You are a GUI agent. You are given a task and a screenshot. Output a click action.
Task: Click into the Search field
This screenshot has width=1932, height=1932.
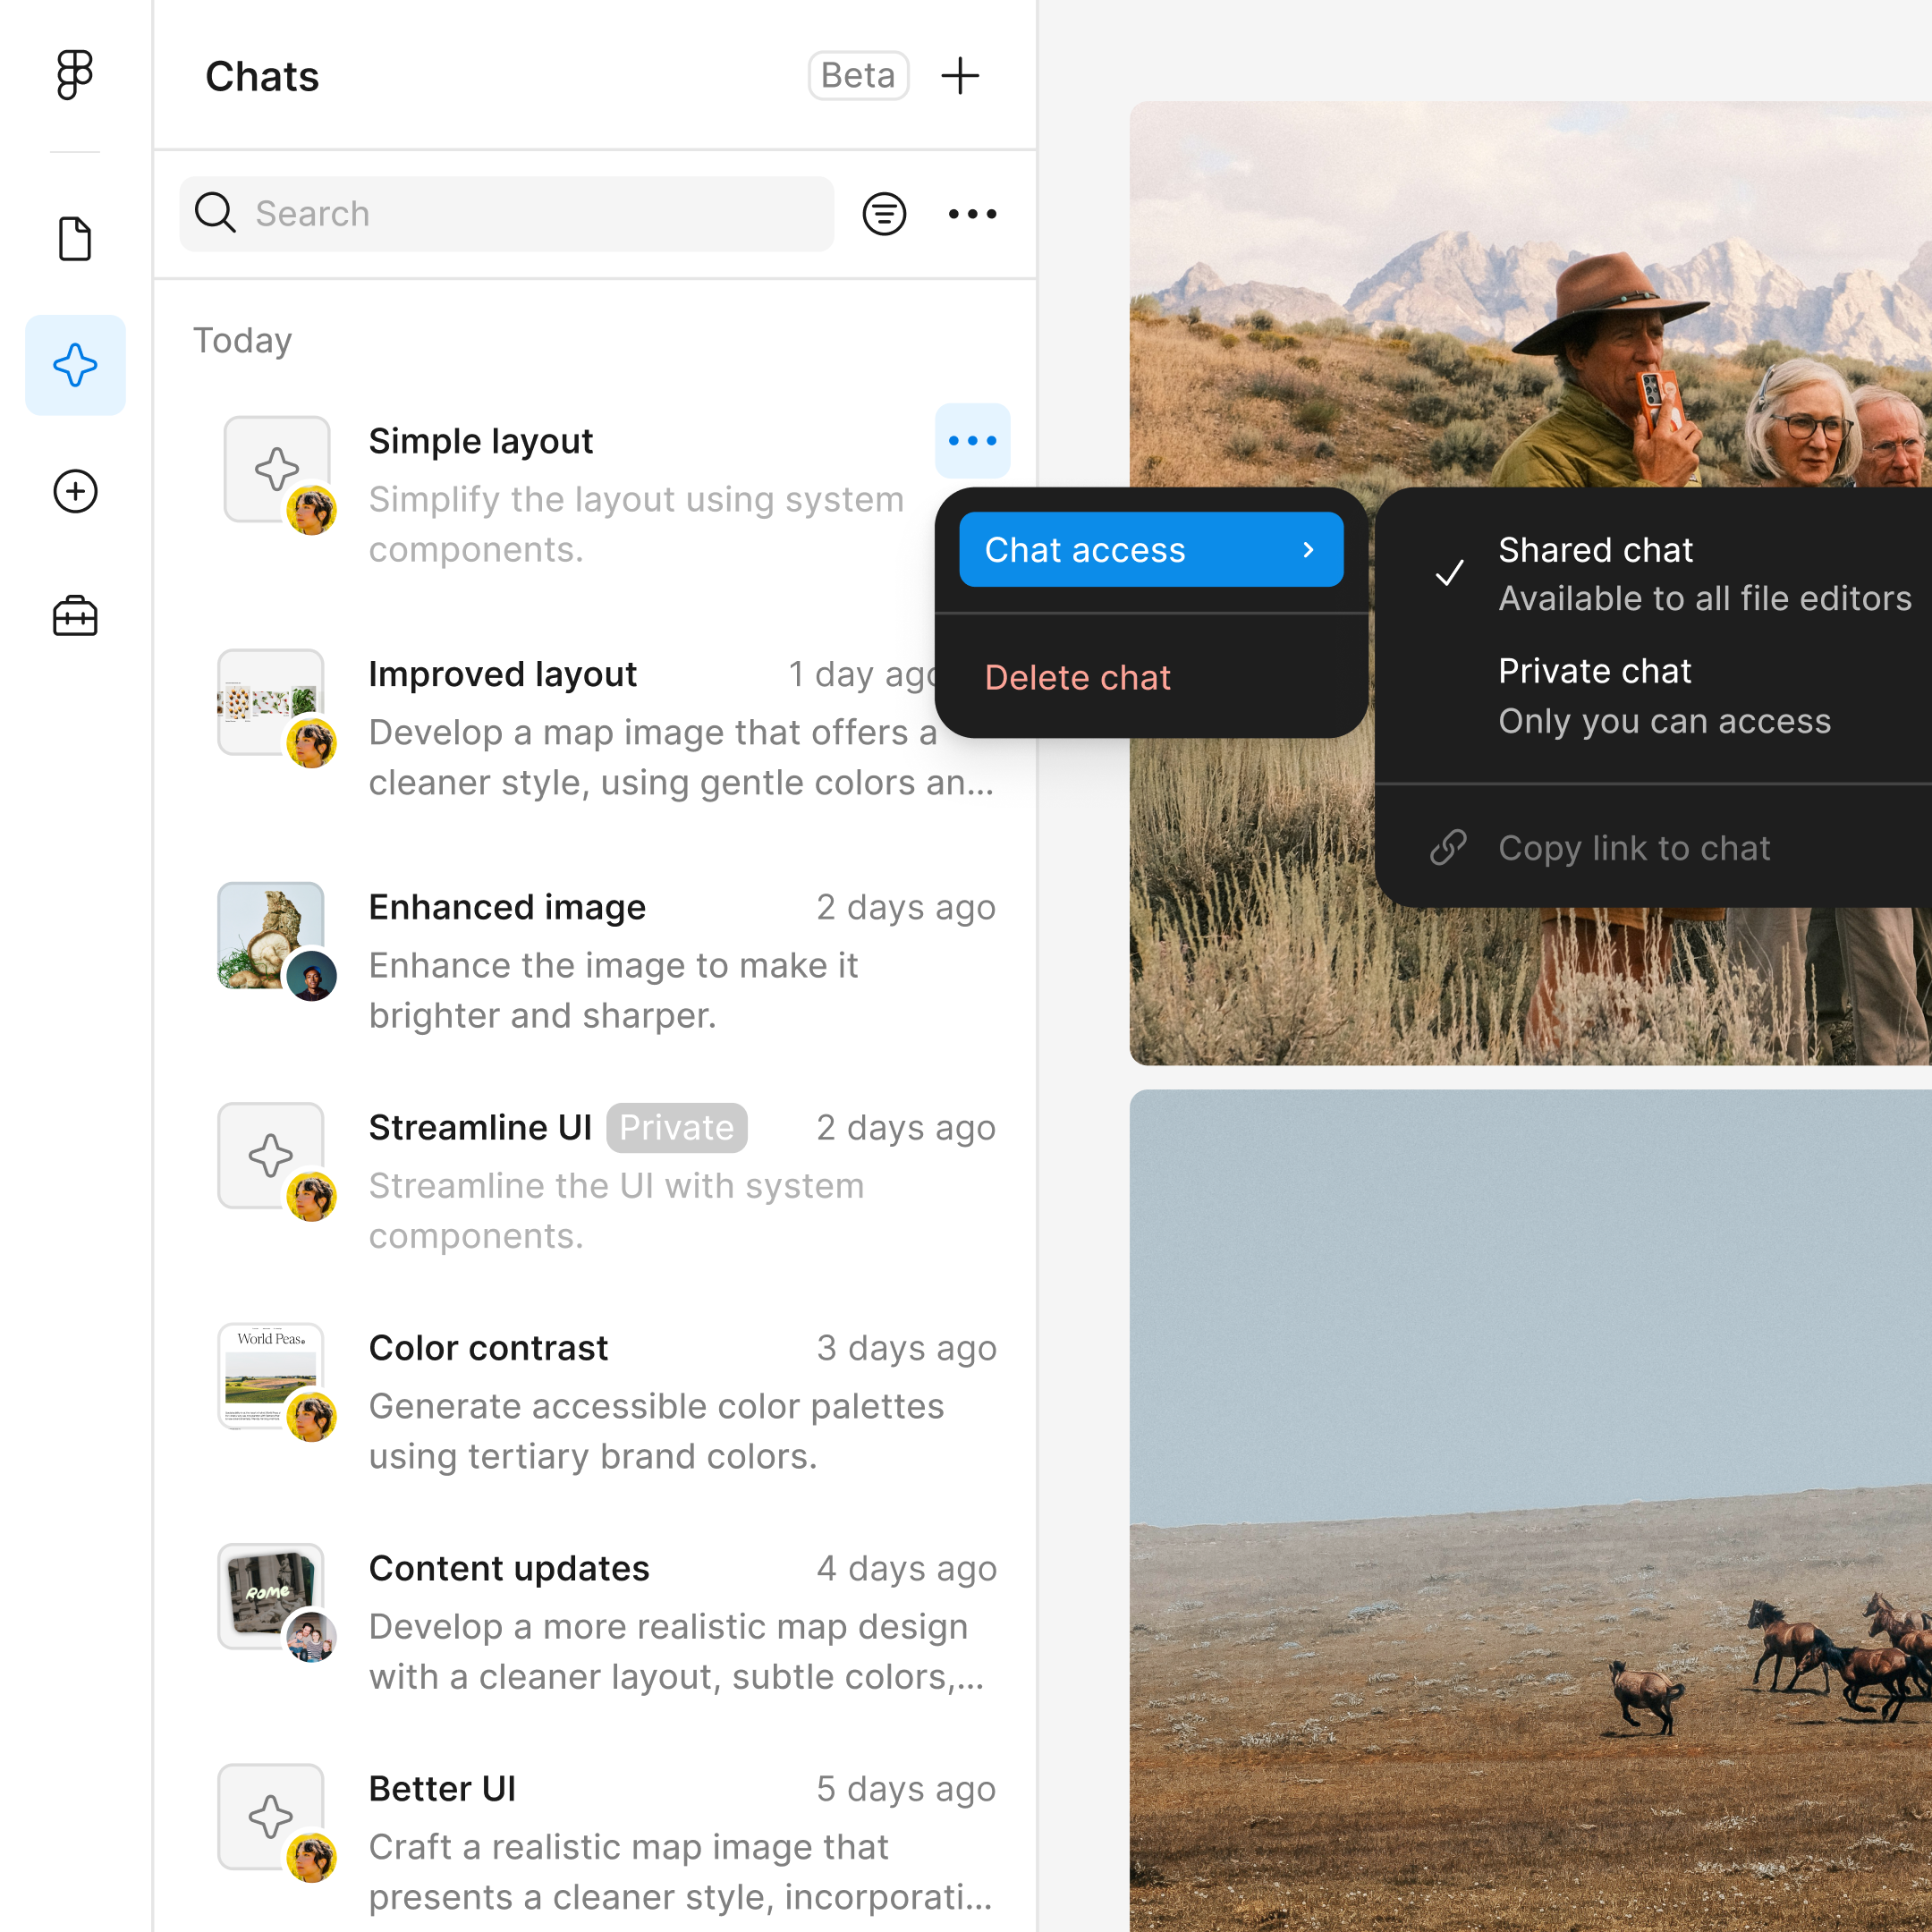[506, 213]
